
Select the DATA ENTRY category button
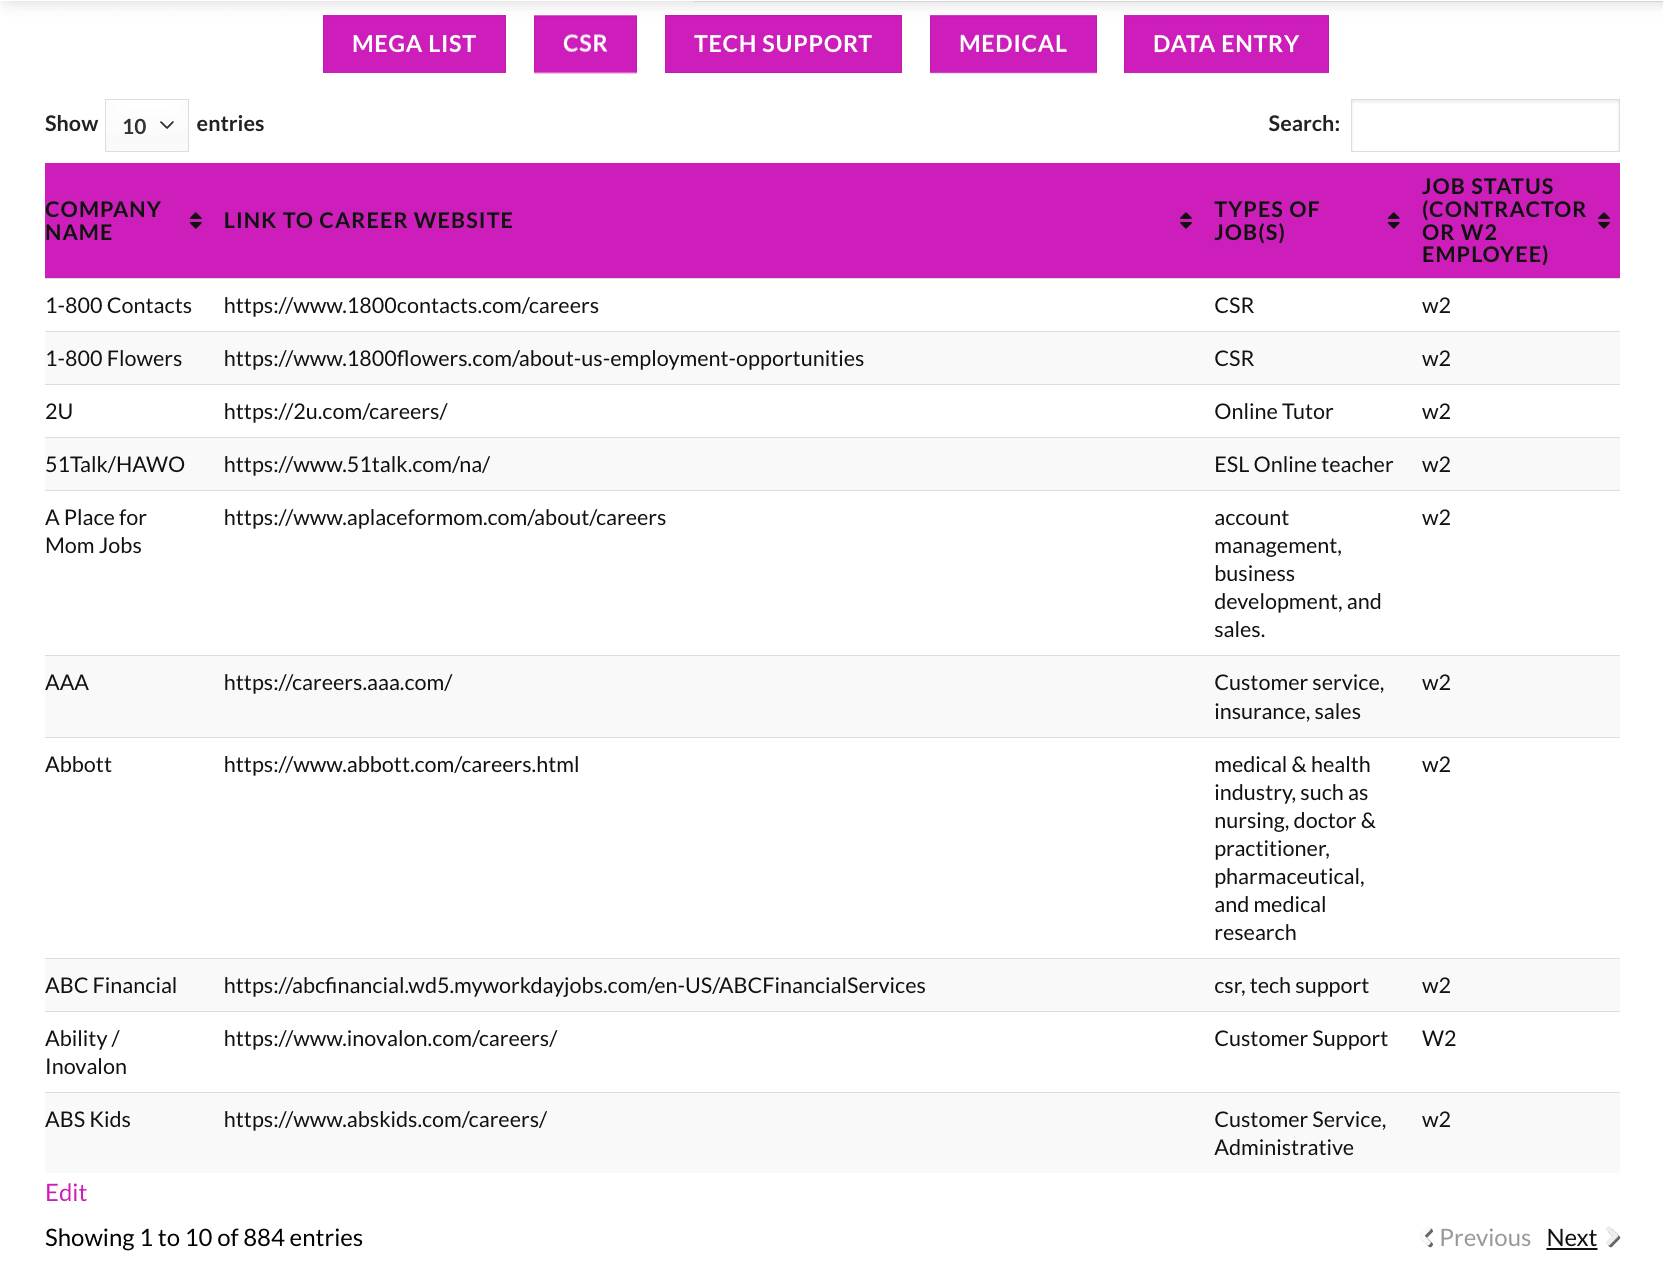(x=1225, y=44)
